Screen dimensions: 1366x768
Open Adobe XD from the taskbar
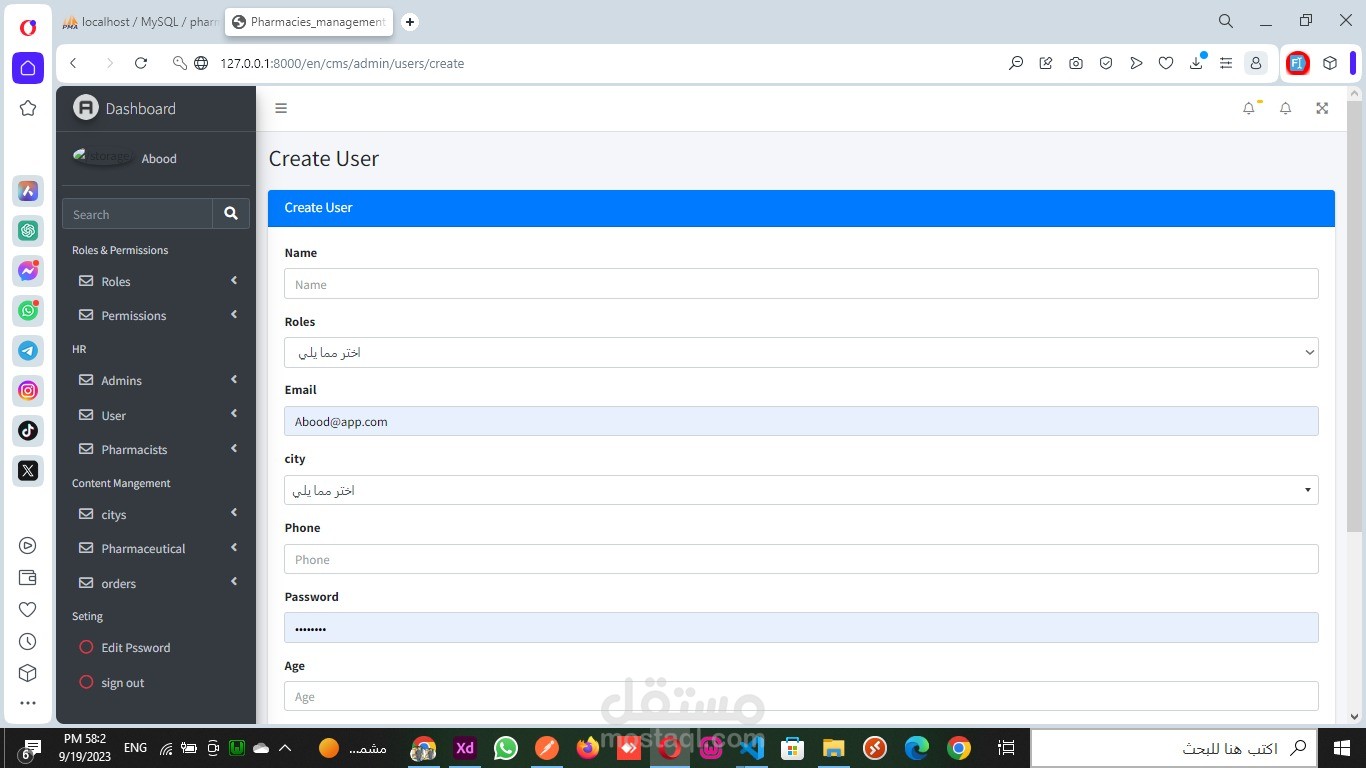pyautogui.click(x=465, y=747)
